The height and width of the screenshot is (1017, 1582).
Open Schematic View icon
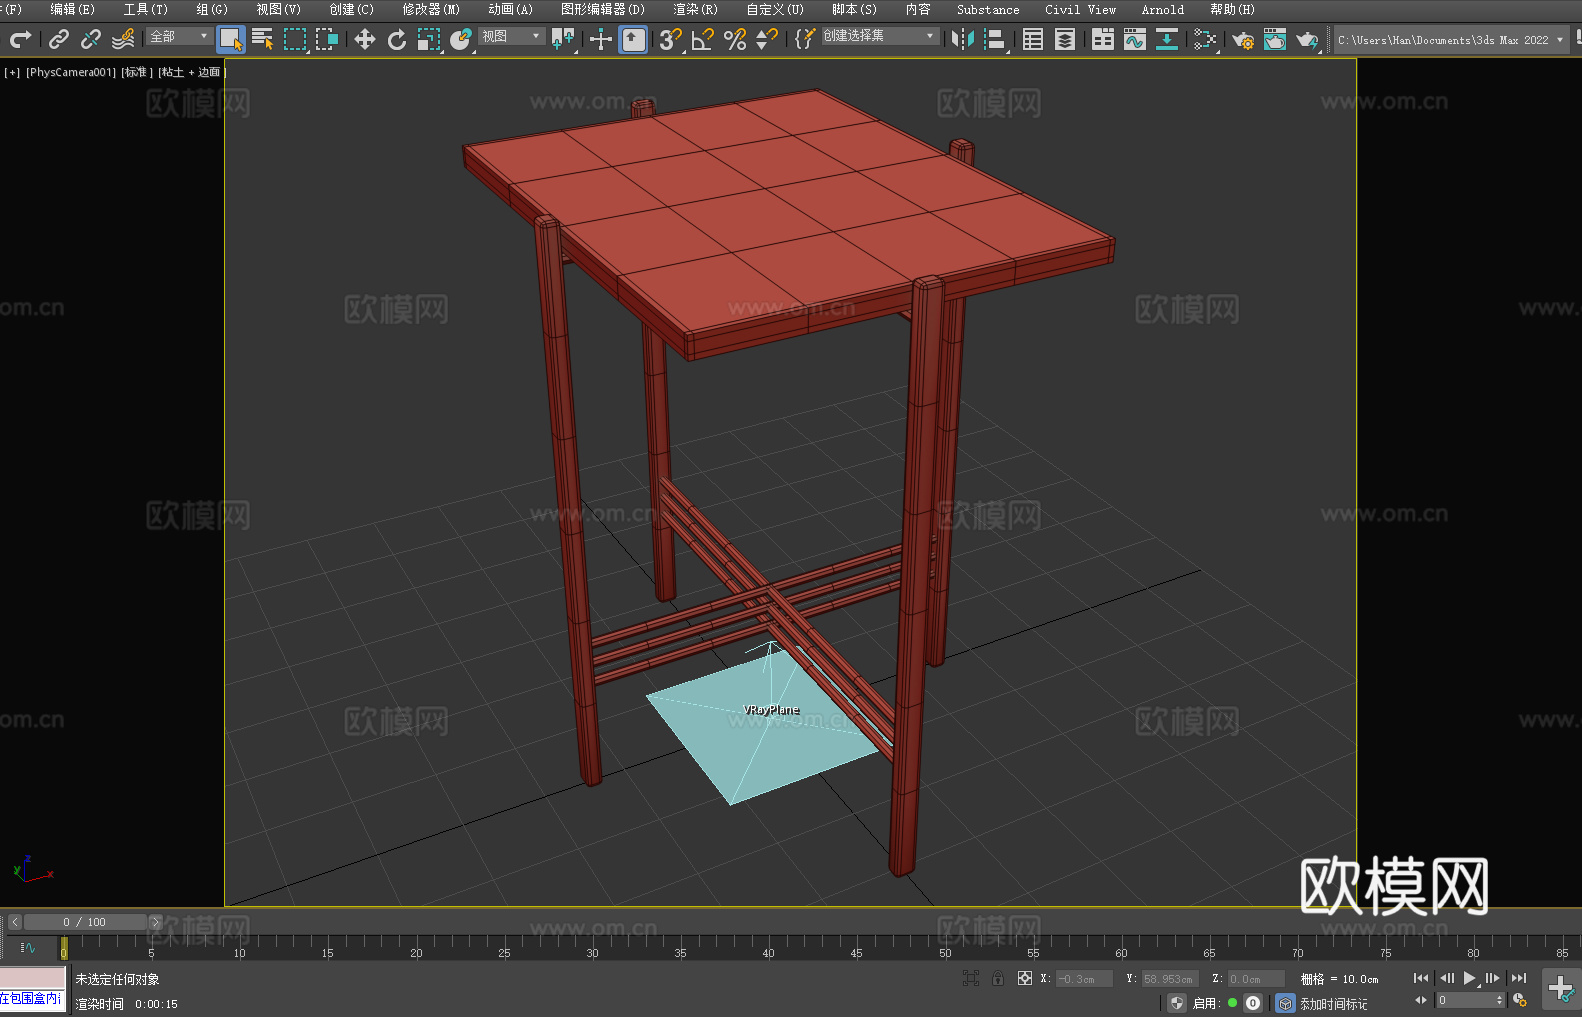pyautogui.click(x=1167, y=39)
